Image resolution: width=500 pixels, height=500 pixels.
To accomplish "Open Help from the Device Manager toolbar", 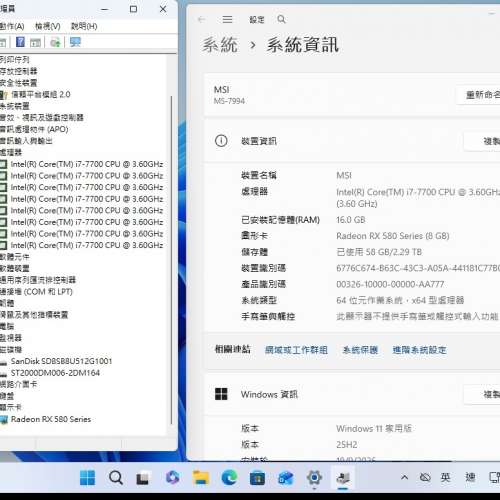I will [x=20, y=42].
